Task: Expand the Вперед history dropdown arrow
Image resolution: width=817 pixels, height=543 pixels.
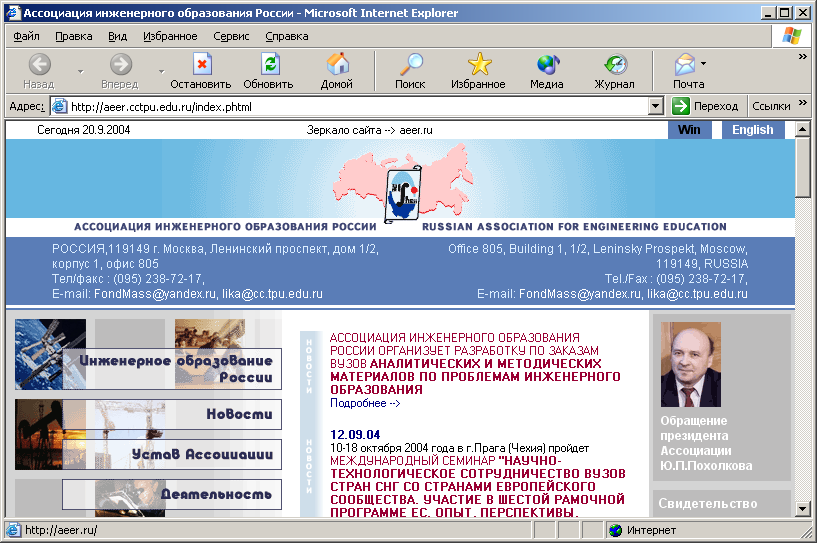Action: coord(162,71)
